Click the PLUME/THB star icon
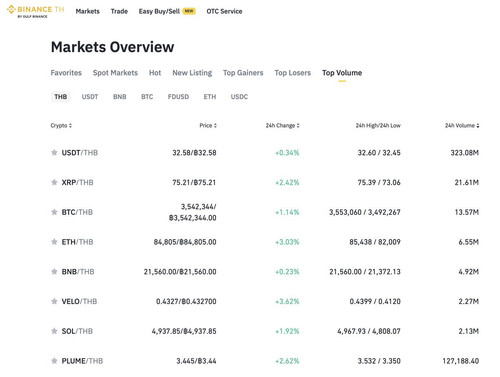The width and height of the screenshot is (500, 377). [x=54, y=361]
